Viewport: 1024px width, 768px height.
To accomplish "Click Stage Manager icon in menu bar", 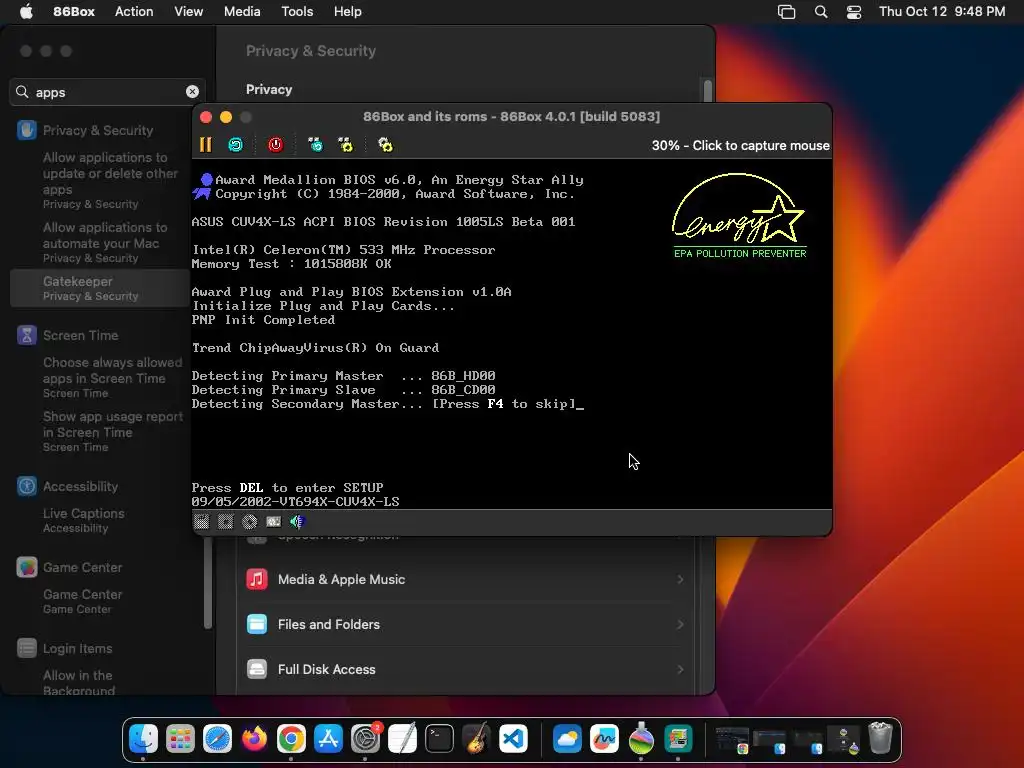I will [786, 12].
